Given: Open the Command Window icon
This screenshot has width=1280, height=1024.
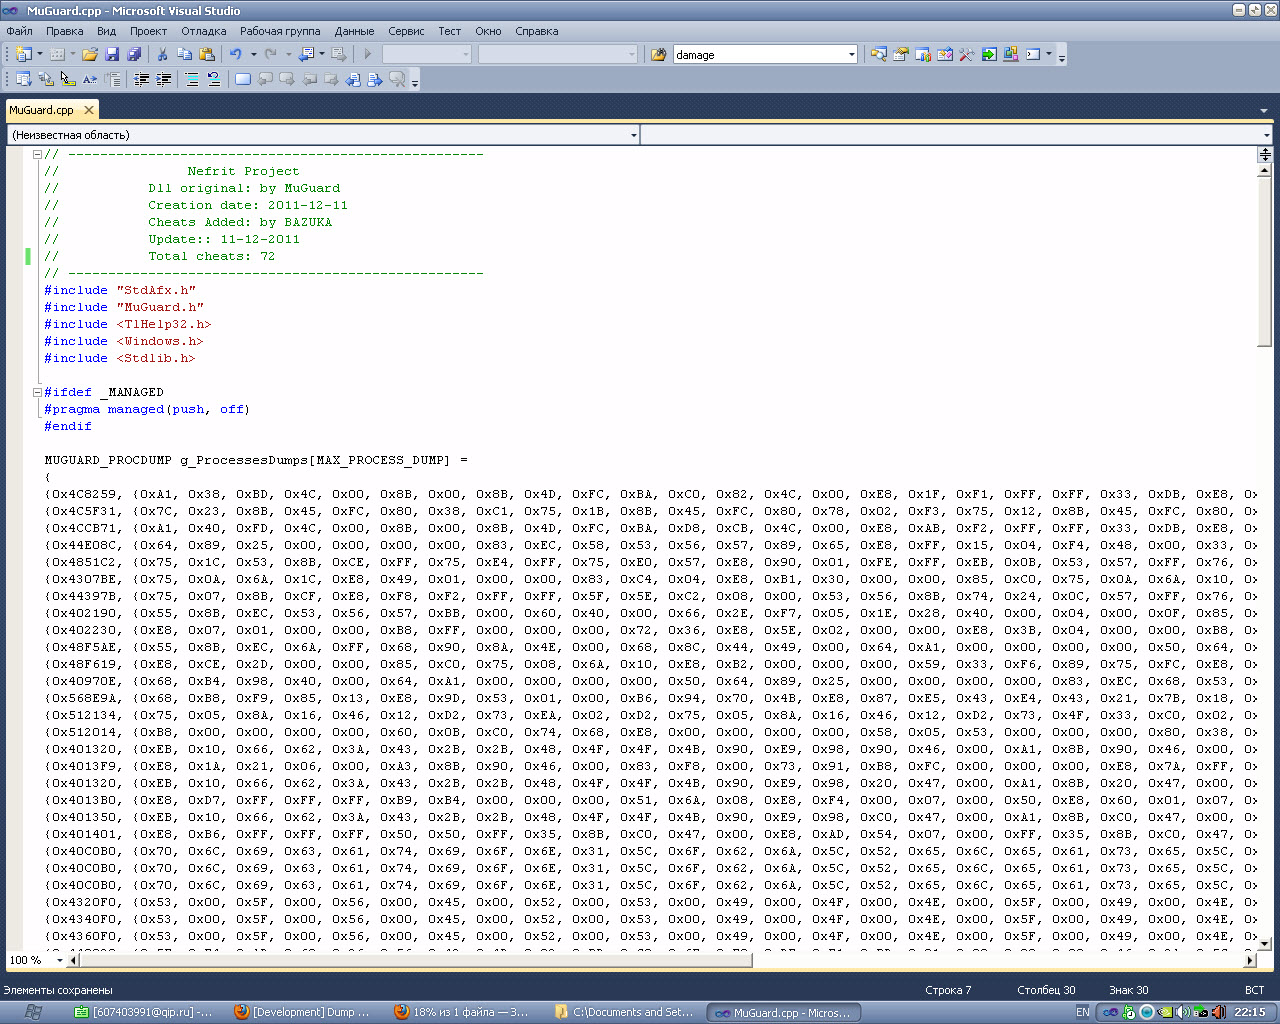Looking at the screenshot, I should (1033, 54).
